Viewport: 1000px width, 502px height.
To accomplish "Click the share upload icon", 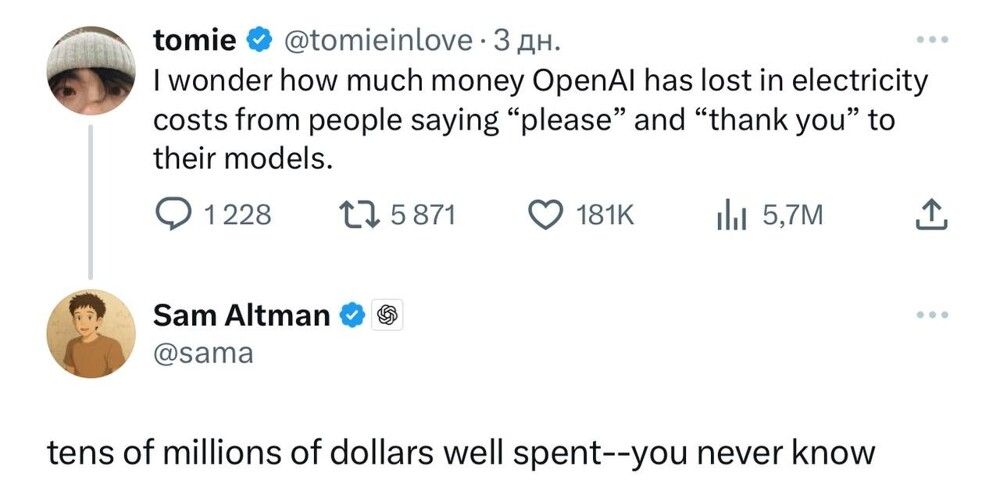I will point(929,214).
